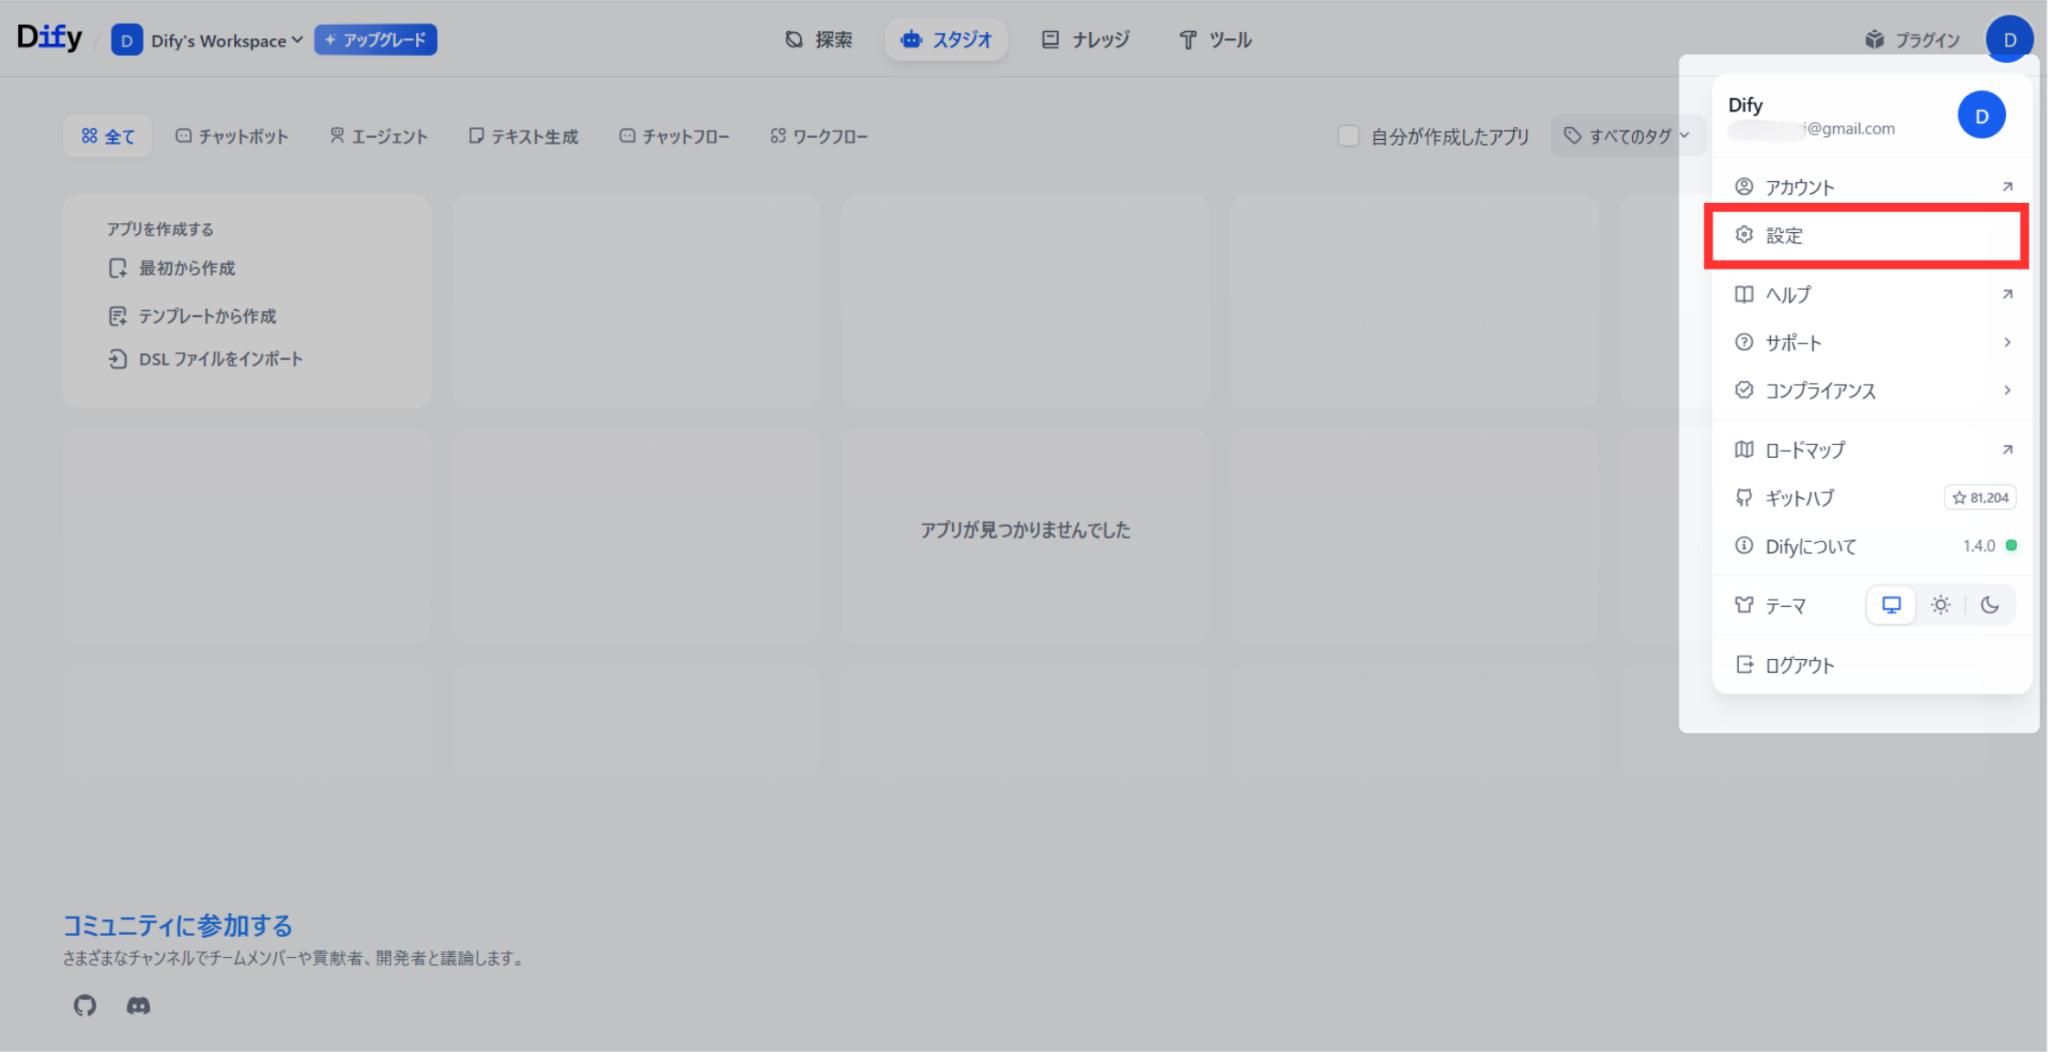The image size is (2048, 1052).
Task: Open the Dify's Workspace dropdown
Action: coord(207,40)
